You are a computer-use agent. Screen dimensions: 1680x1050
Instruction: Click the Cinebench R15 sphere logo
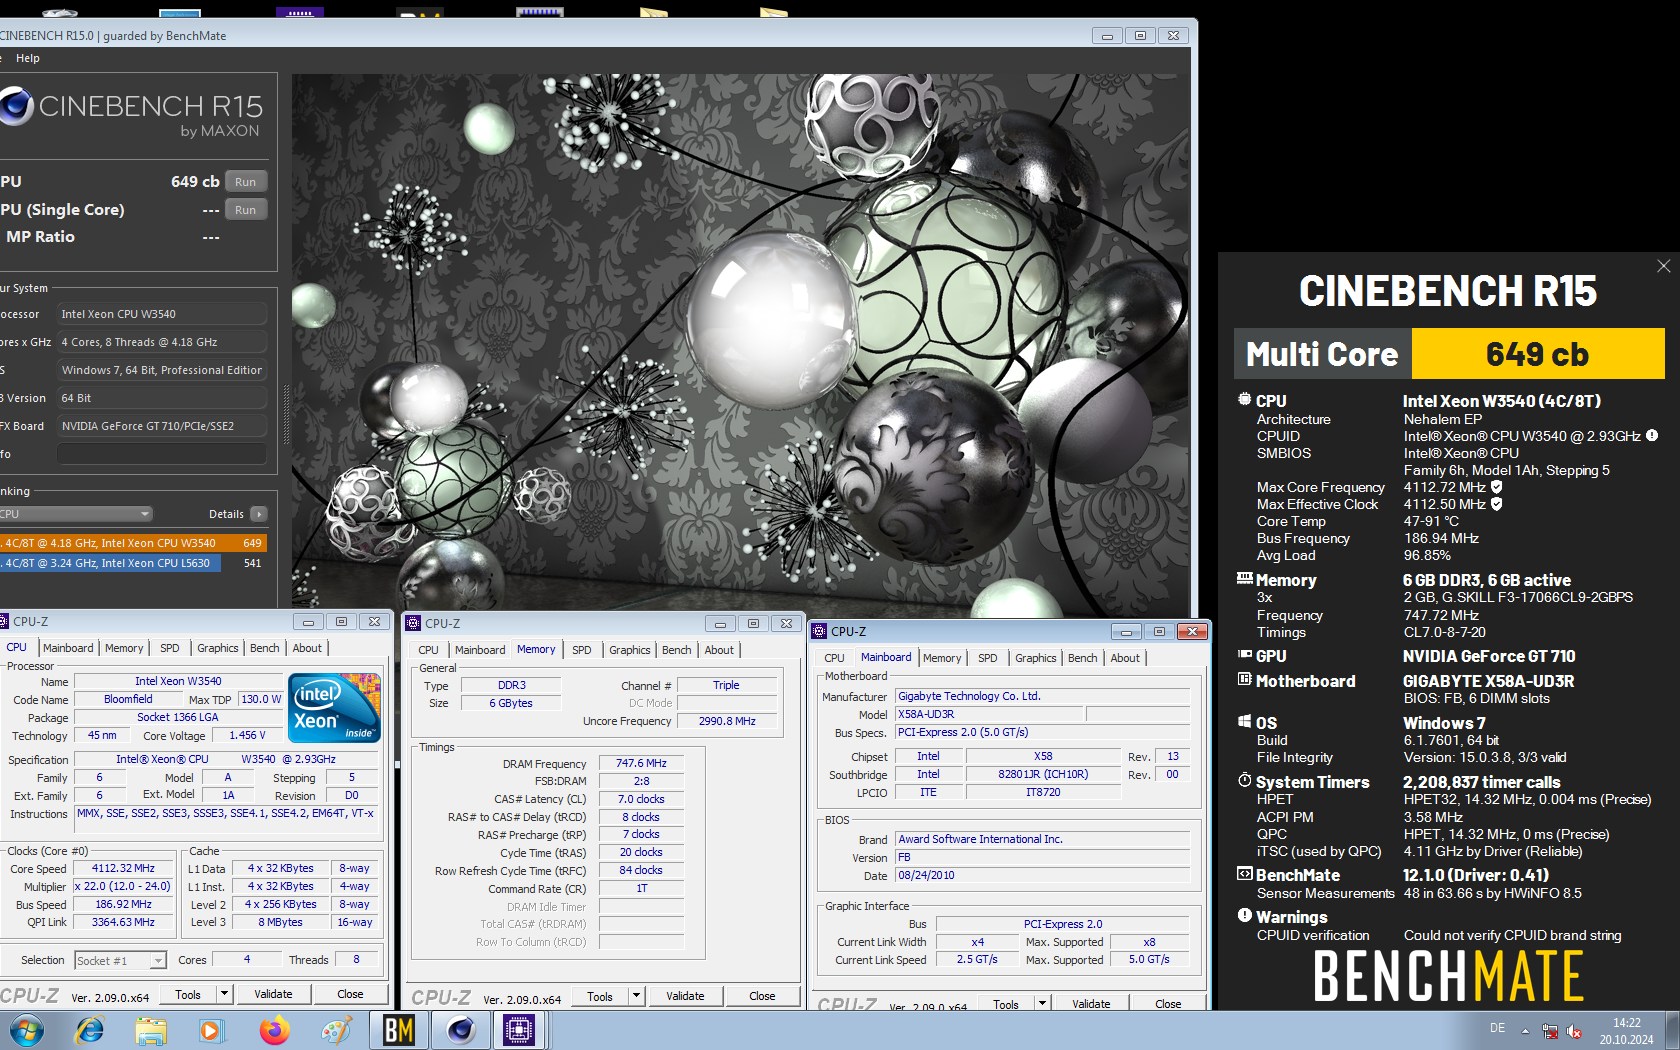(16, 106)
